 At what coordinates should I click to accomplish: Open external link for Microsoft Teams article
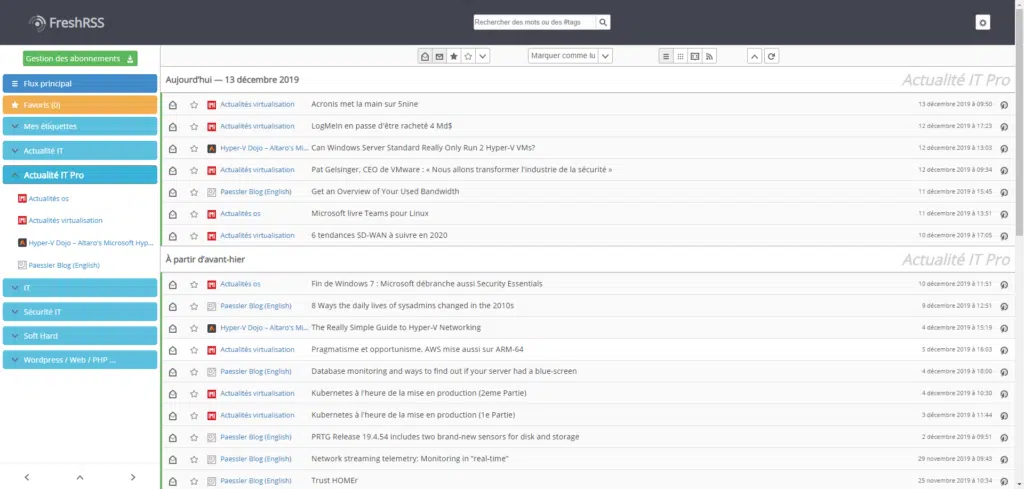(x=1004, y=213)
